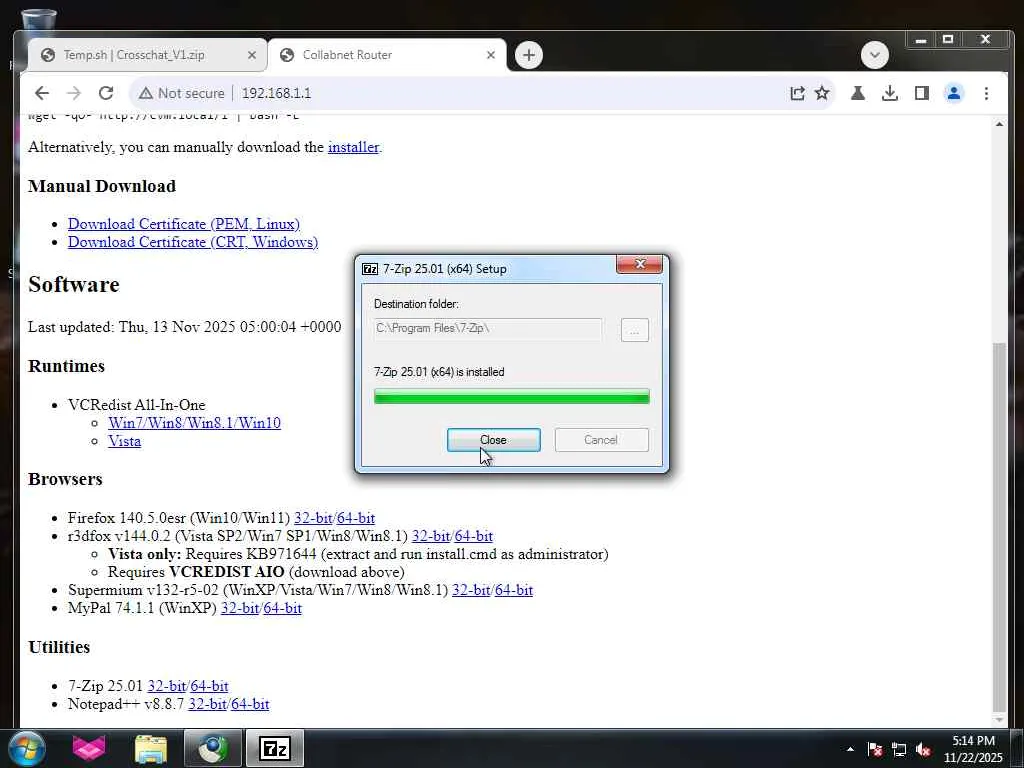Switch to Temp.sh Crosschat_V1.zip tab

(134, 55)
